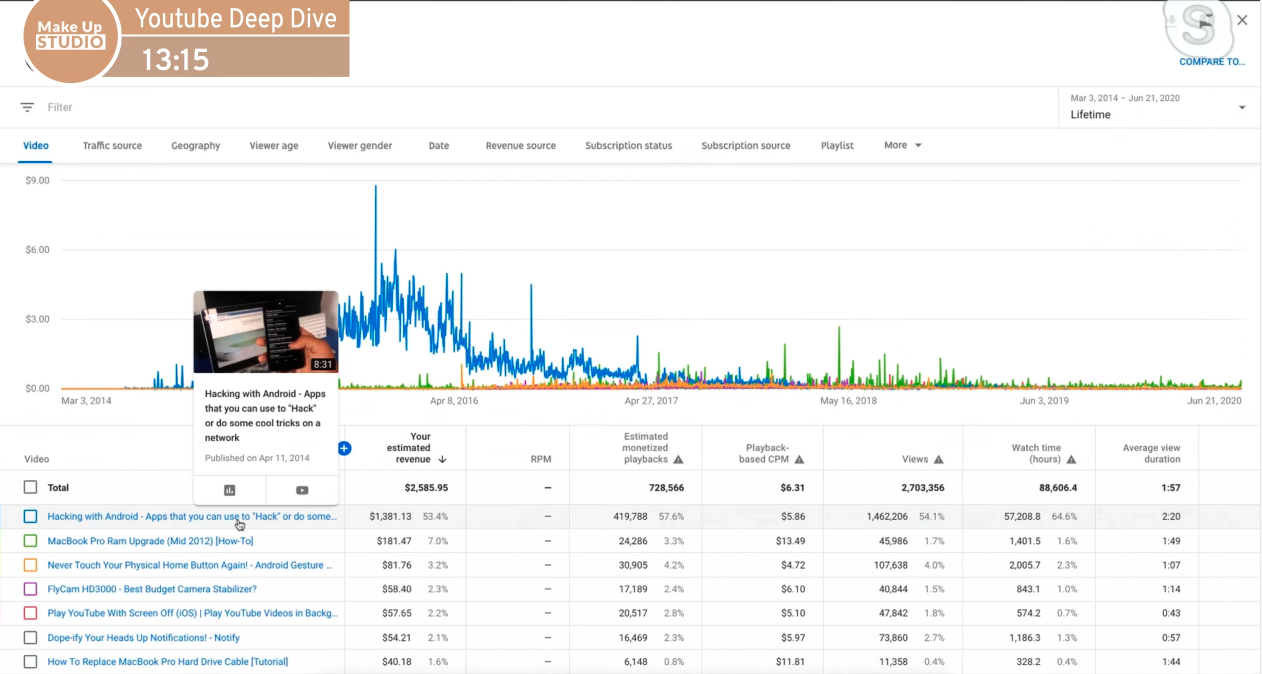The width and height of the screenshot is (1262, 674).
Task: Switch to the Date tab
Action: coord(439,145)
